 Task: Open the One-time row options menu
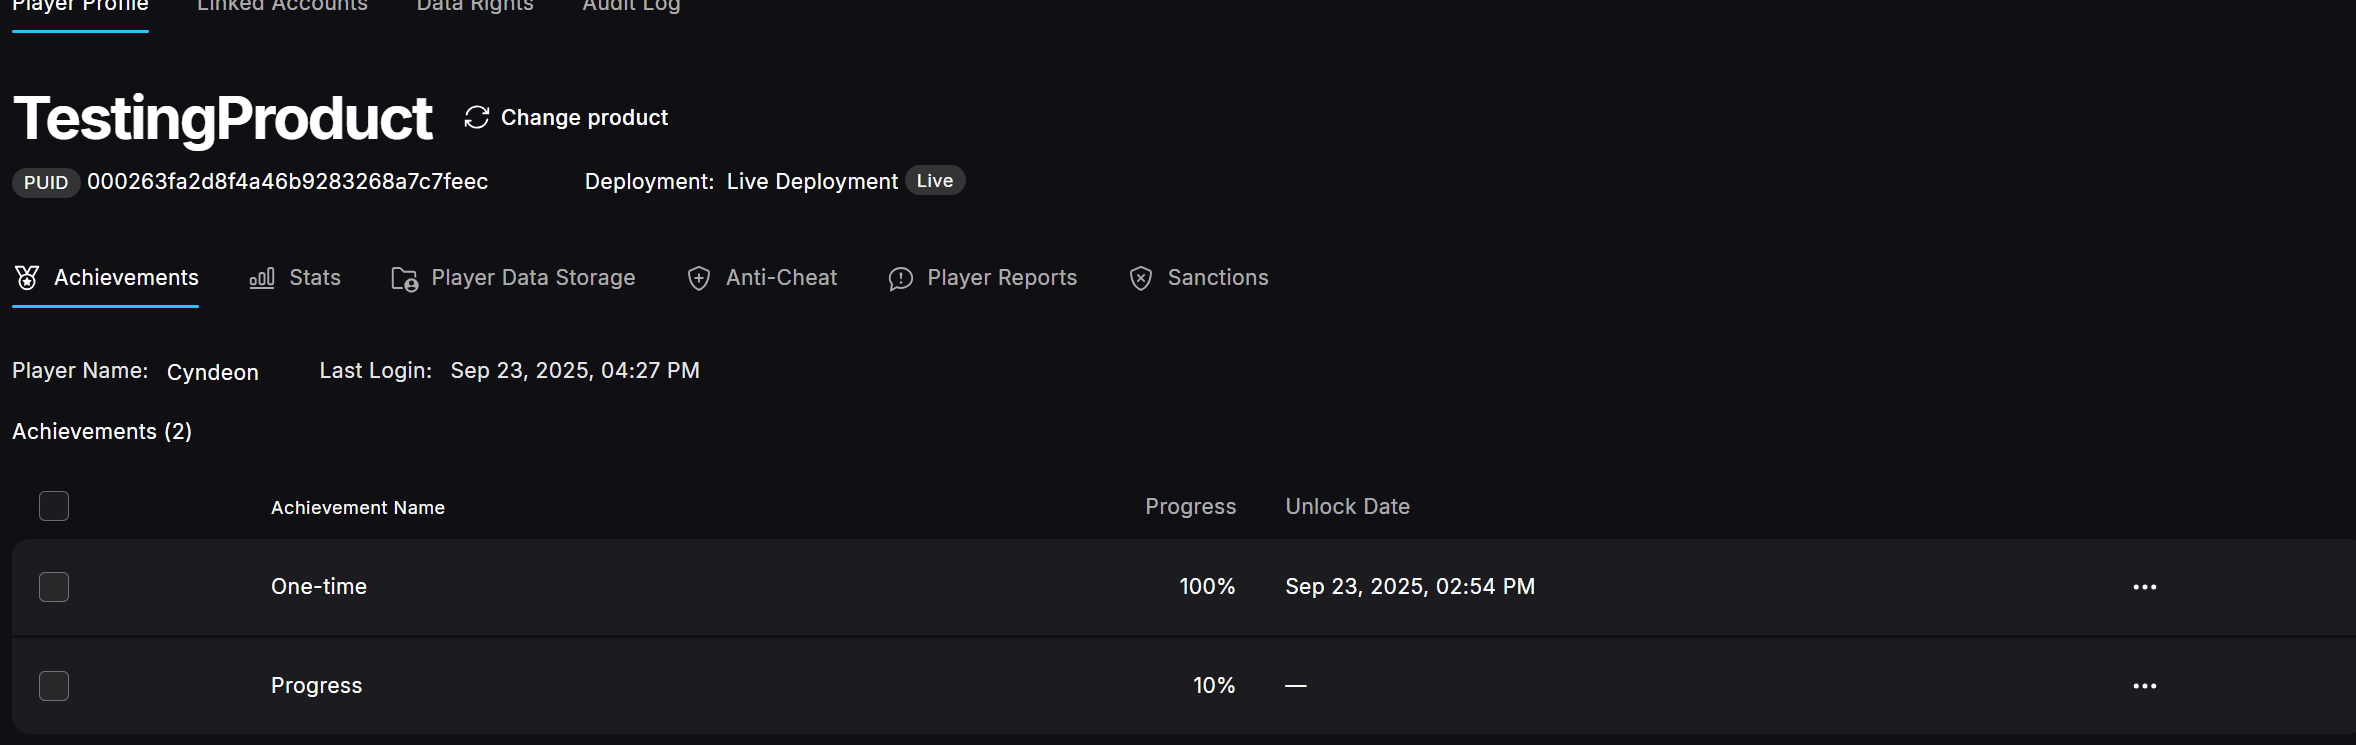point(2144,587)
